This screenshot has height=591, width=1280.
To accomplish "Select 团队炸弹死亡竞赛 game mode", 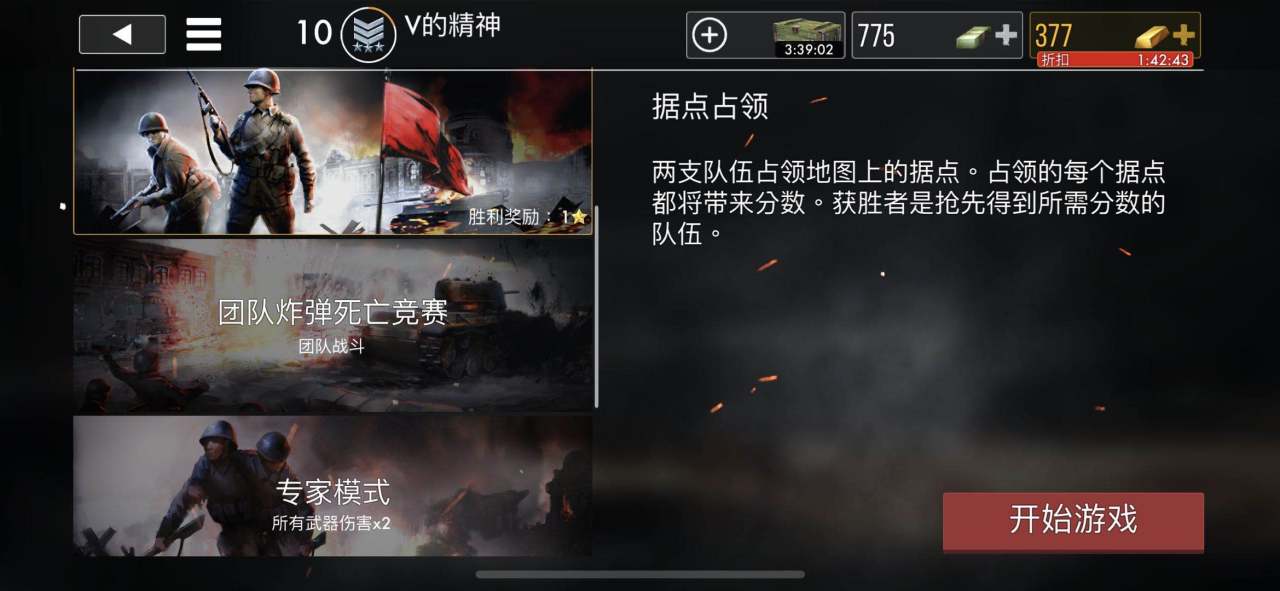I will click(333, 325).
